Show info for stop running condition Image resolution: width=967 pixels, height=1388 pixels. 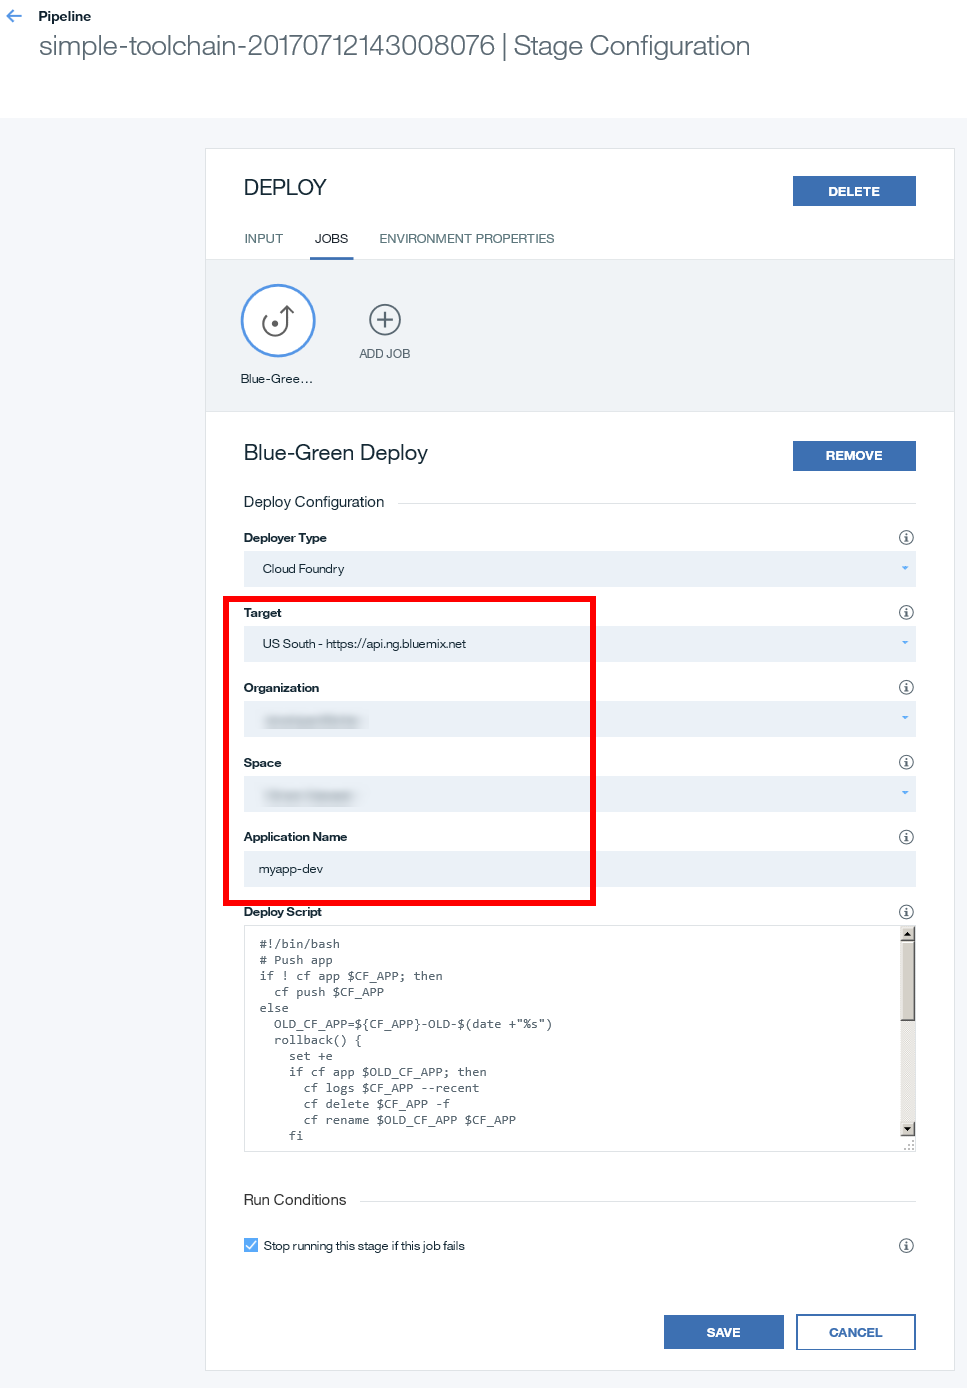click(906, 1246)
